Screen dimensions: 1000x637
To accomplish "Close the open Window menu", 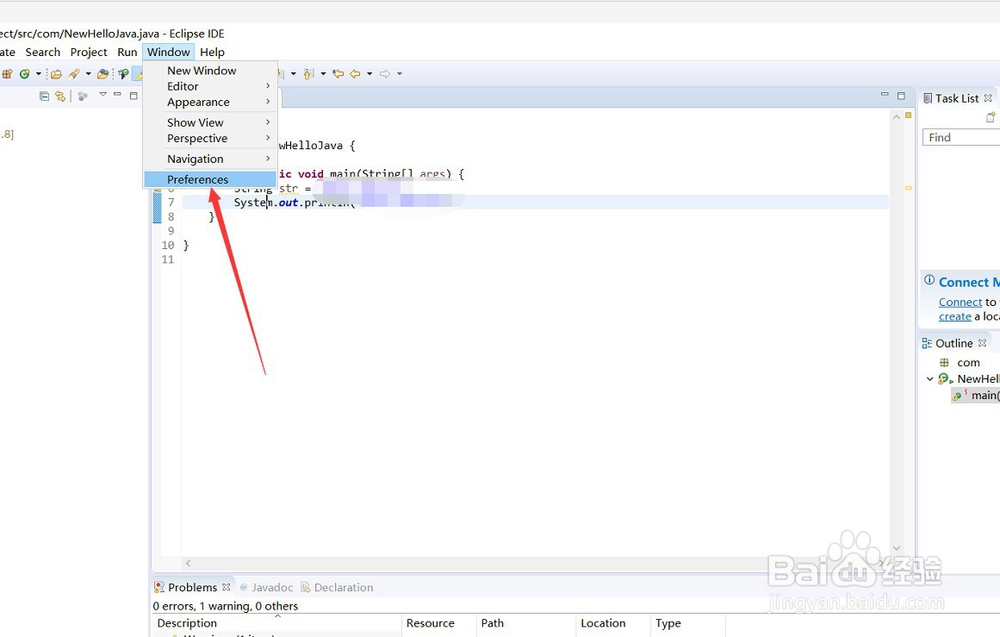I will click(168, 52).
